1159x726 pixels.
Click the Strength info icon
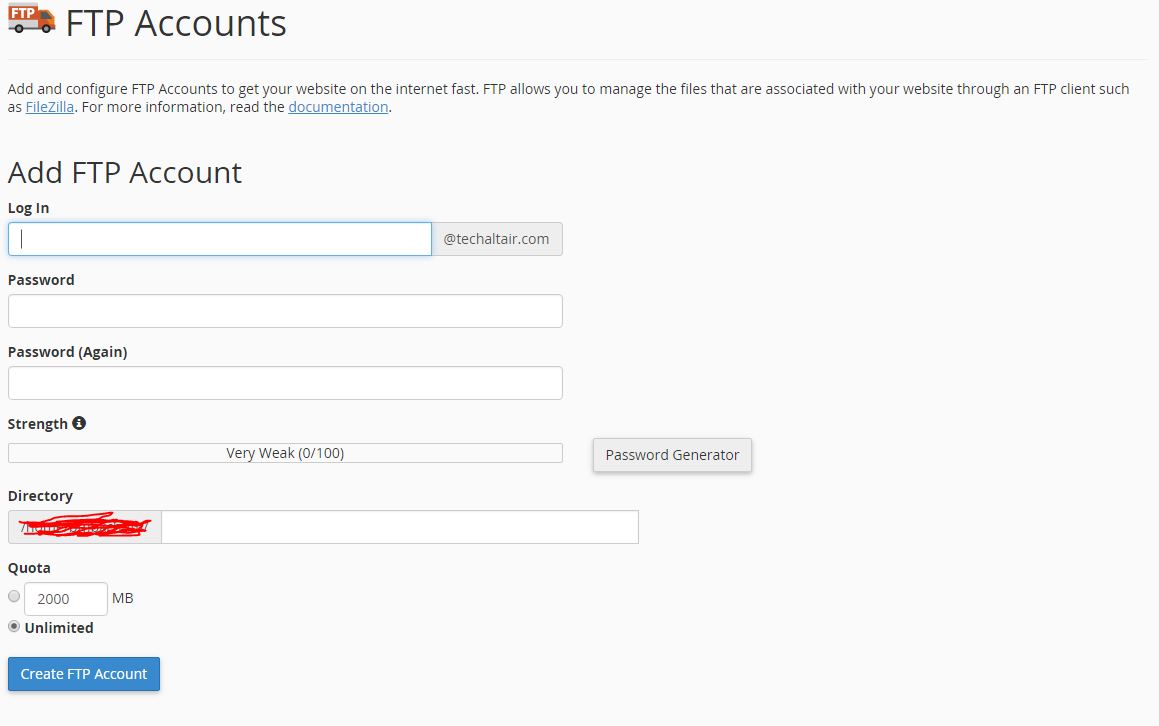point(79,423)
